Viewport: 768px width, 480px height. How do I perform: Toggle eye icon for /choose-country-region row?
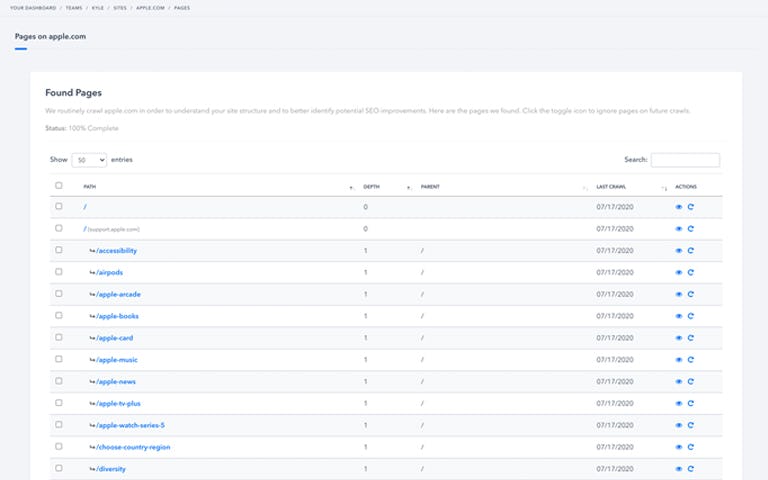pyautogui.click(x=679, y=447)
